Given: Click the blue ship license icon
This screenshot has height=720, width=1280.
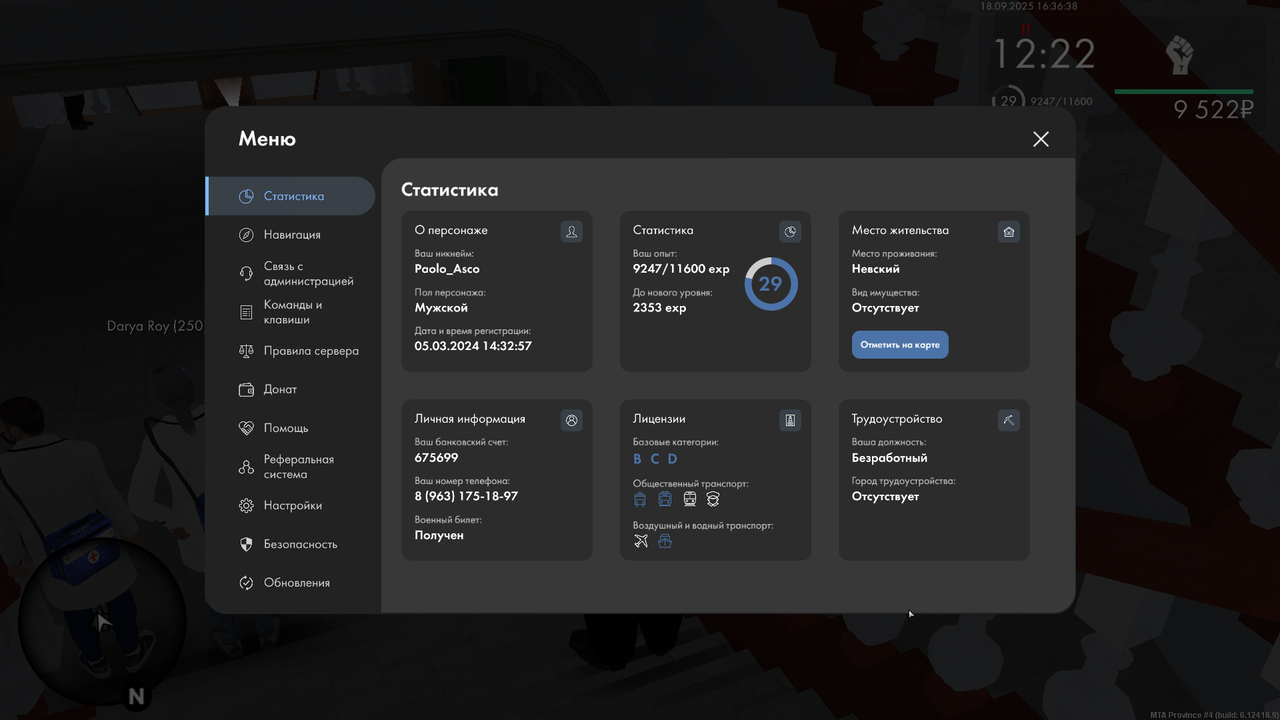Looking at the screenshot, I should [665, 541].
